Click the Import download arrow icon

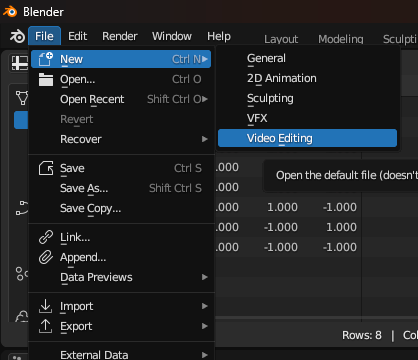(x=46, y=306)
